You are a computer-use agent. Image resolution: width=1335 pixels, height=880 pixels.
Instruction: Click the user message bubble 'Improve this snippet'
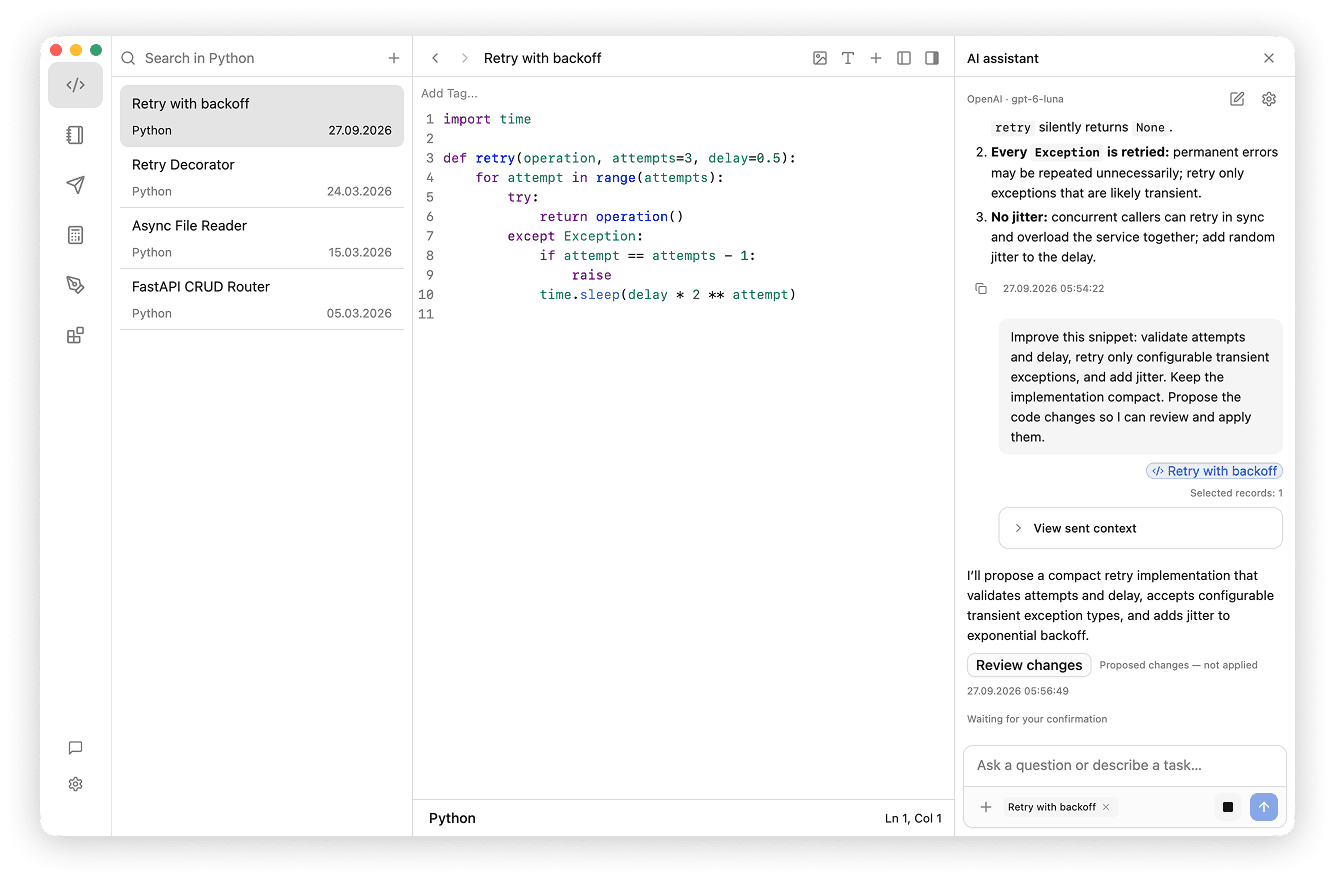(x=1140, y=387)
